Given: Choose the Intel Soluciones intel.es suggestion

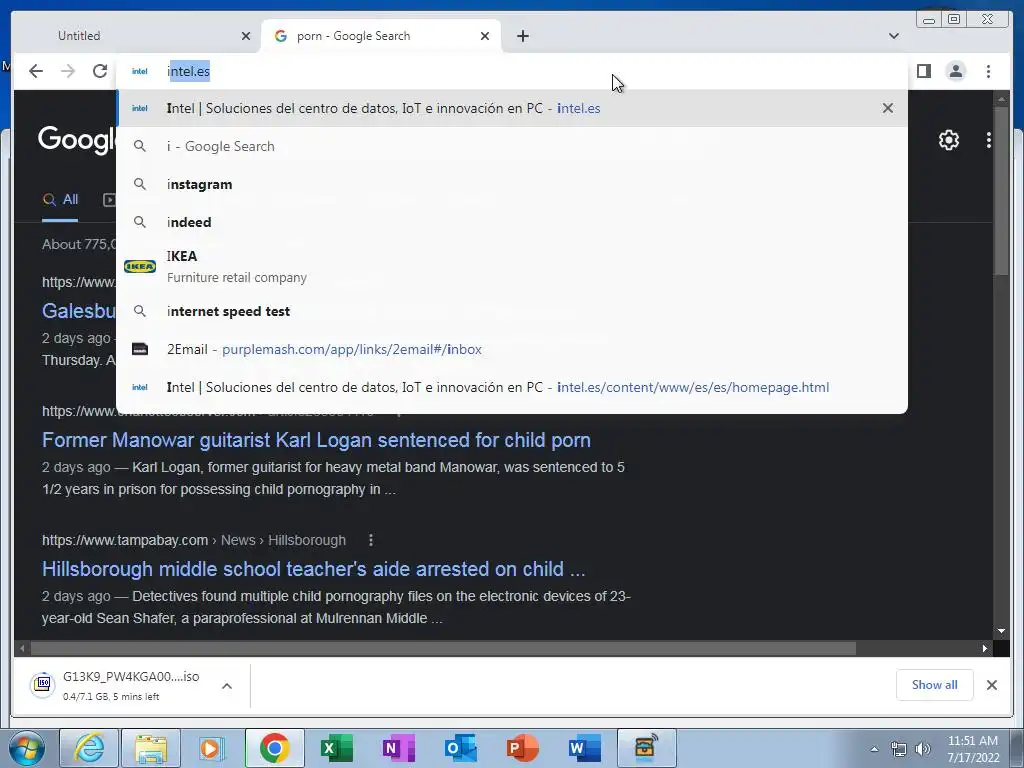Looking at the screenshot, I should 512,108.
